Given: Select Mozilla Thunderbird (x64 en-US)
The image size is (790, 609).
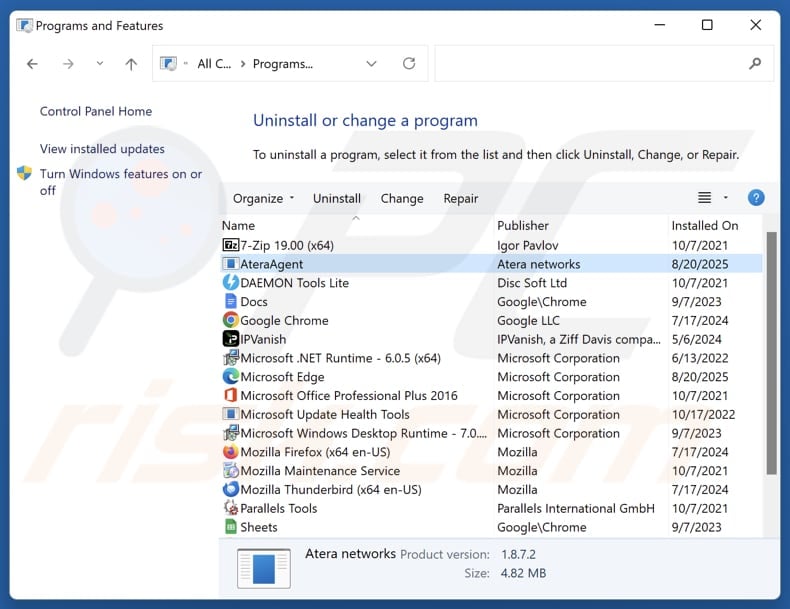Looking at the screenshot, I should tap(491, 489).
